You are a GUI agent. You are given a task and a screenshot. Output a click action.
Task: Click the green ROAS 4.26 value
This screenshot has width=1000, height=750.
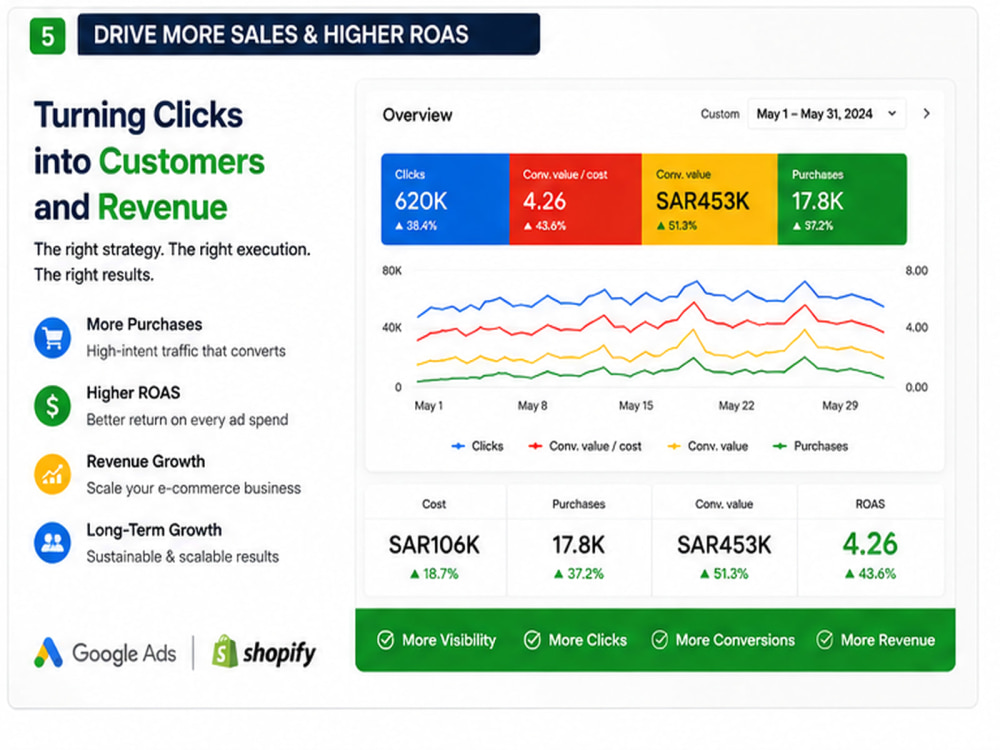pyautogui.click(x=870, y=544)
